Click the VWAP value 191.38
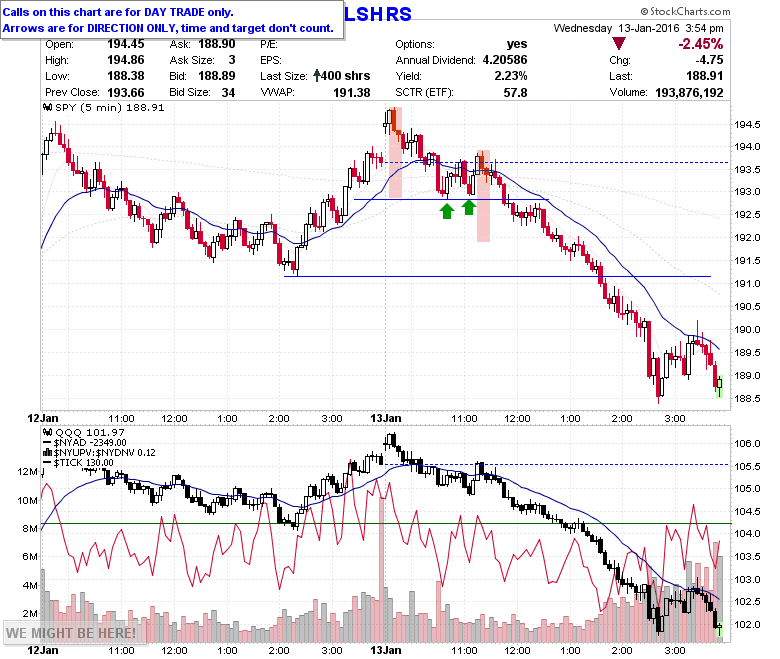The width and height of the screenshot is (780, 659). (352, 93)
